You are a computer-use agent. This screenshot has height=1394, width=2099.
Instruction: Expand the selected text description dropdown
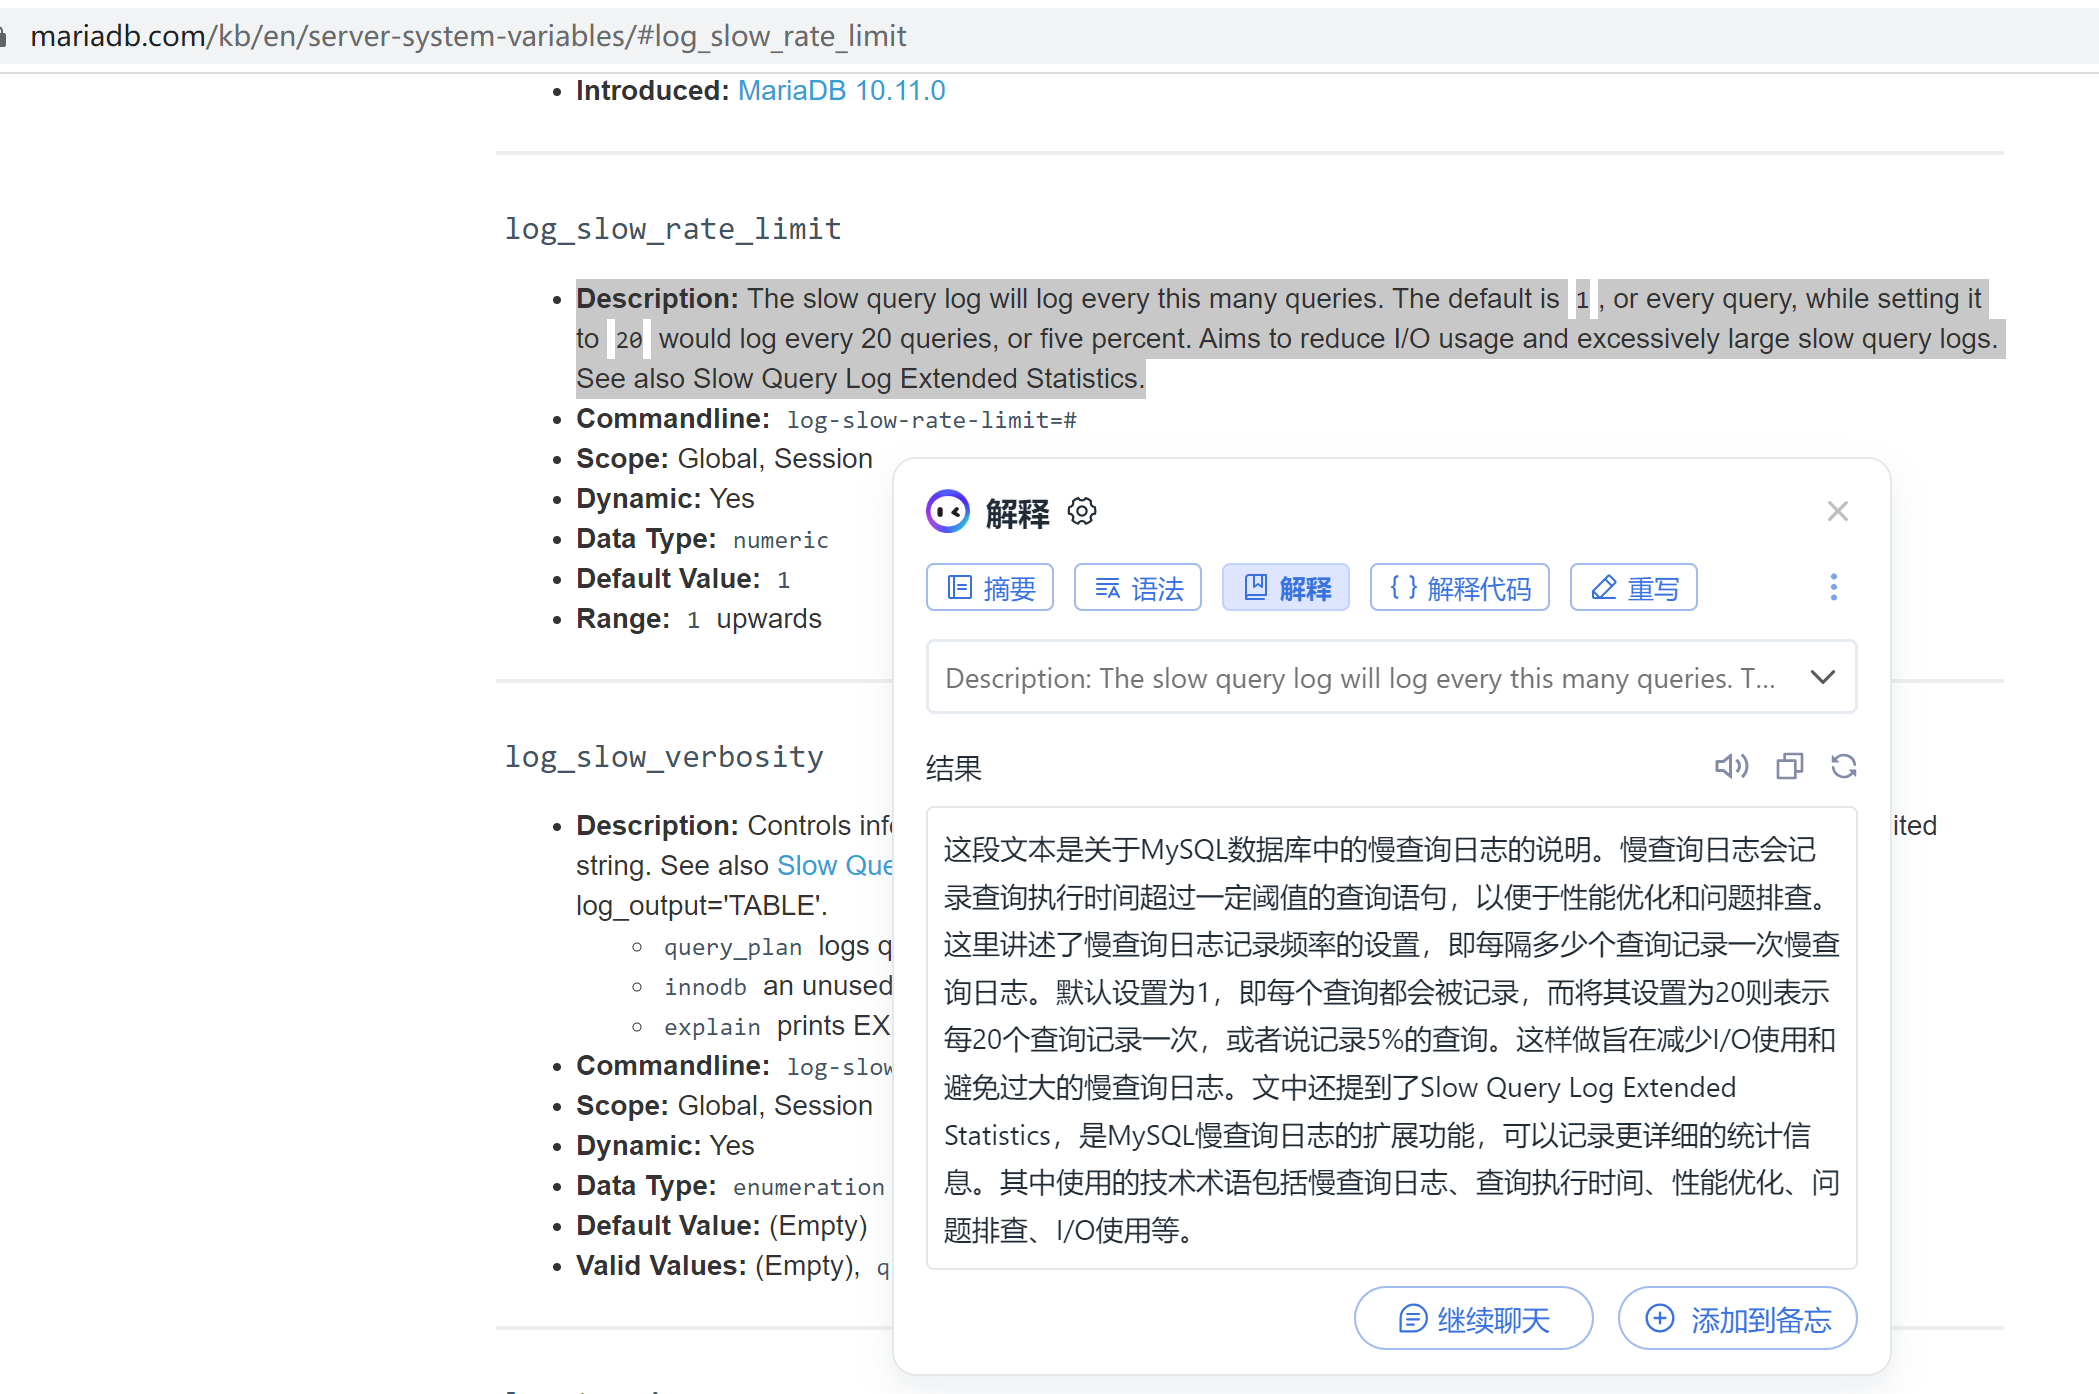pyautogui.click(x=1822, y=677)
